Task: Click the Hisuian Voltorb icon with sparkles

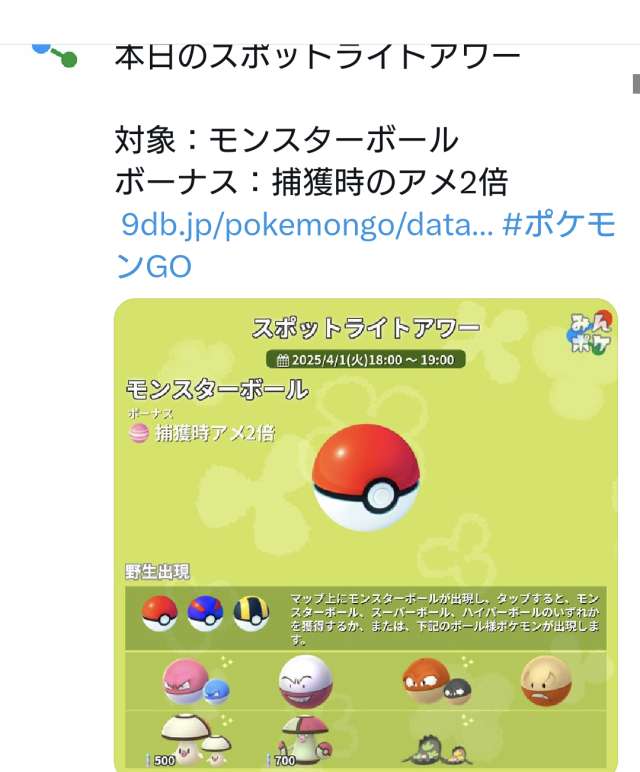Action: click(x=436, y=682)
